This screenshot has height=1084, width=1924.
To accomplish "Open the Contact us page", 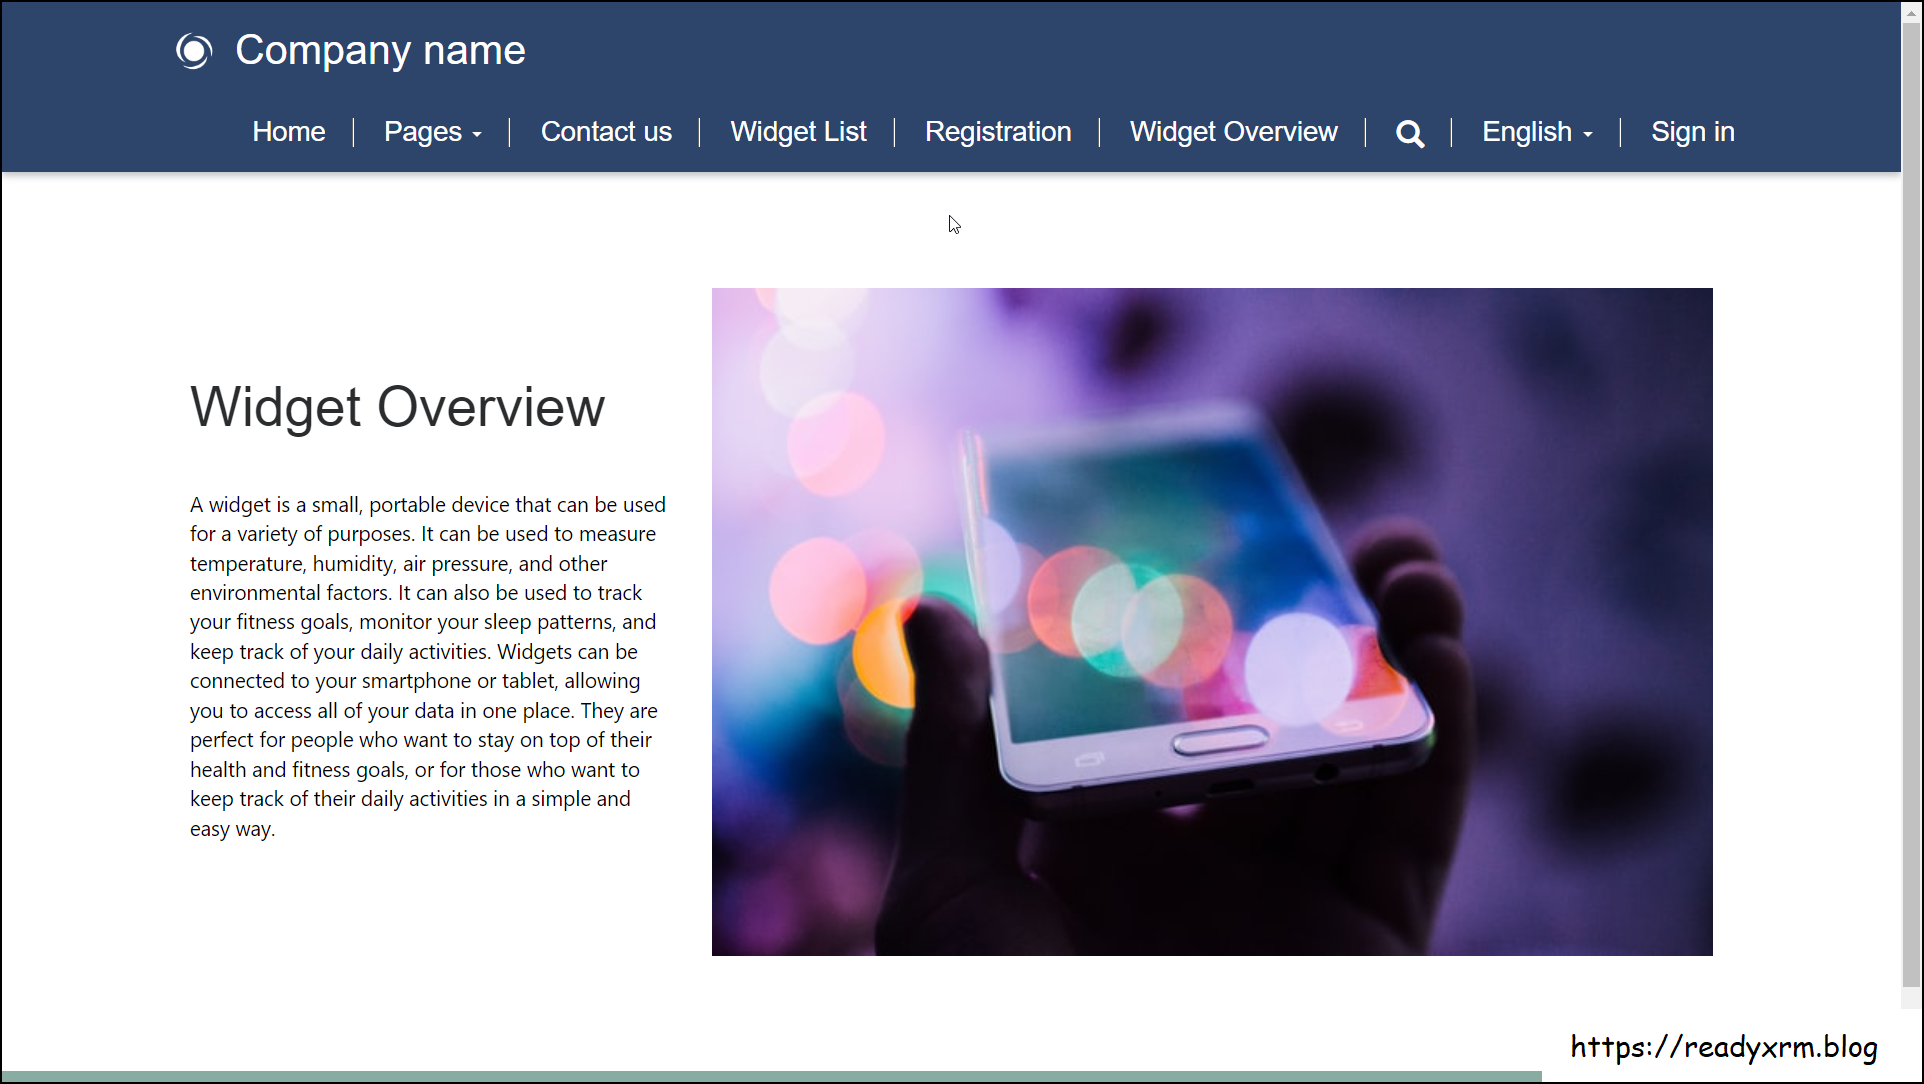I will coord(606,132).
